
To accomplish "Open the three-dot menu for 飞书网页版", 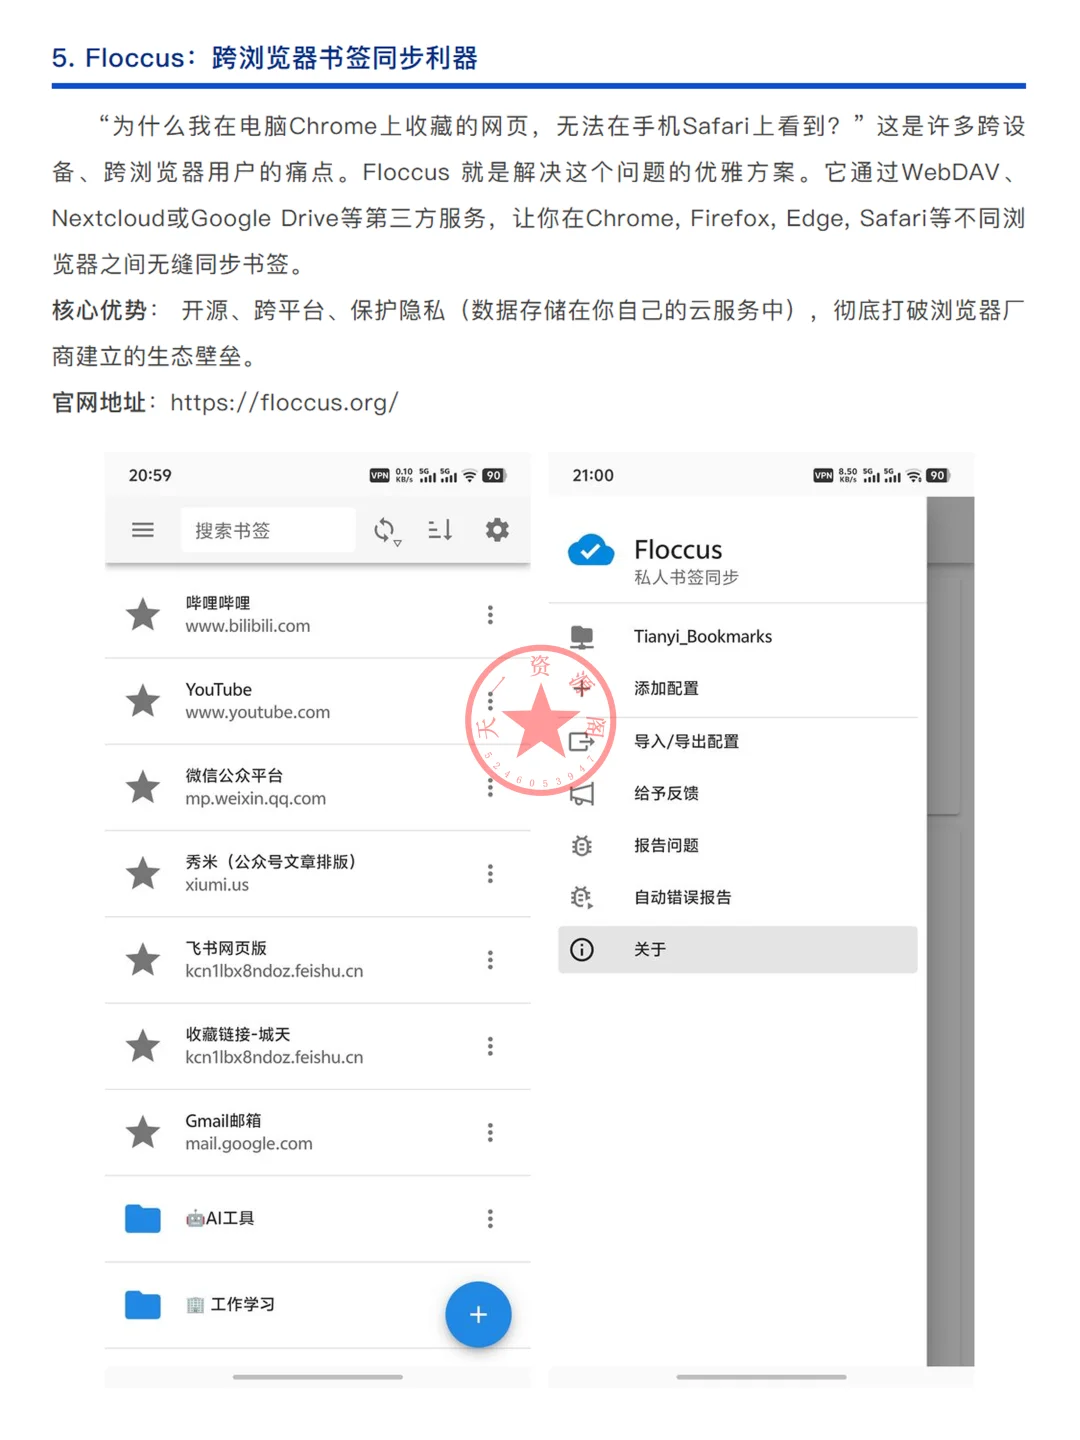I will 490,960.
